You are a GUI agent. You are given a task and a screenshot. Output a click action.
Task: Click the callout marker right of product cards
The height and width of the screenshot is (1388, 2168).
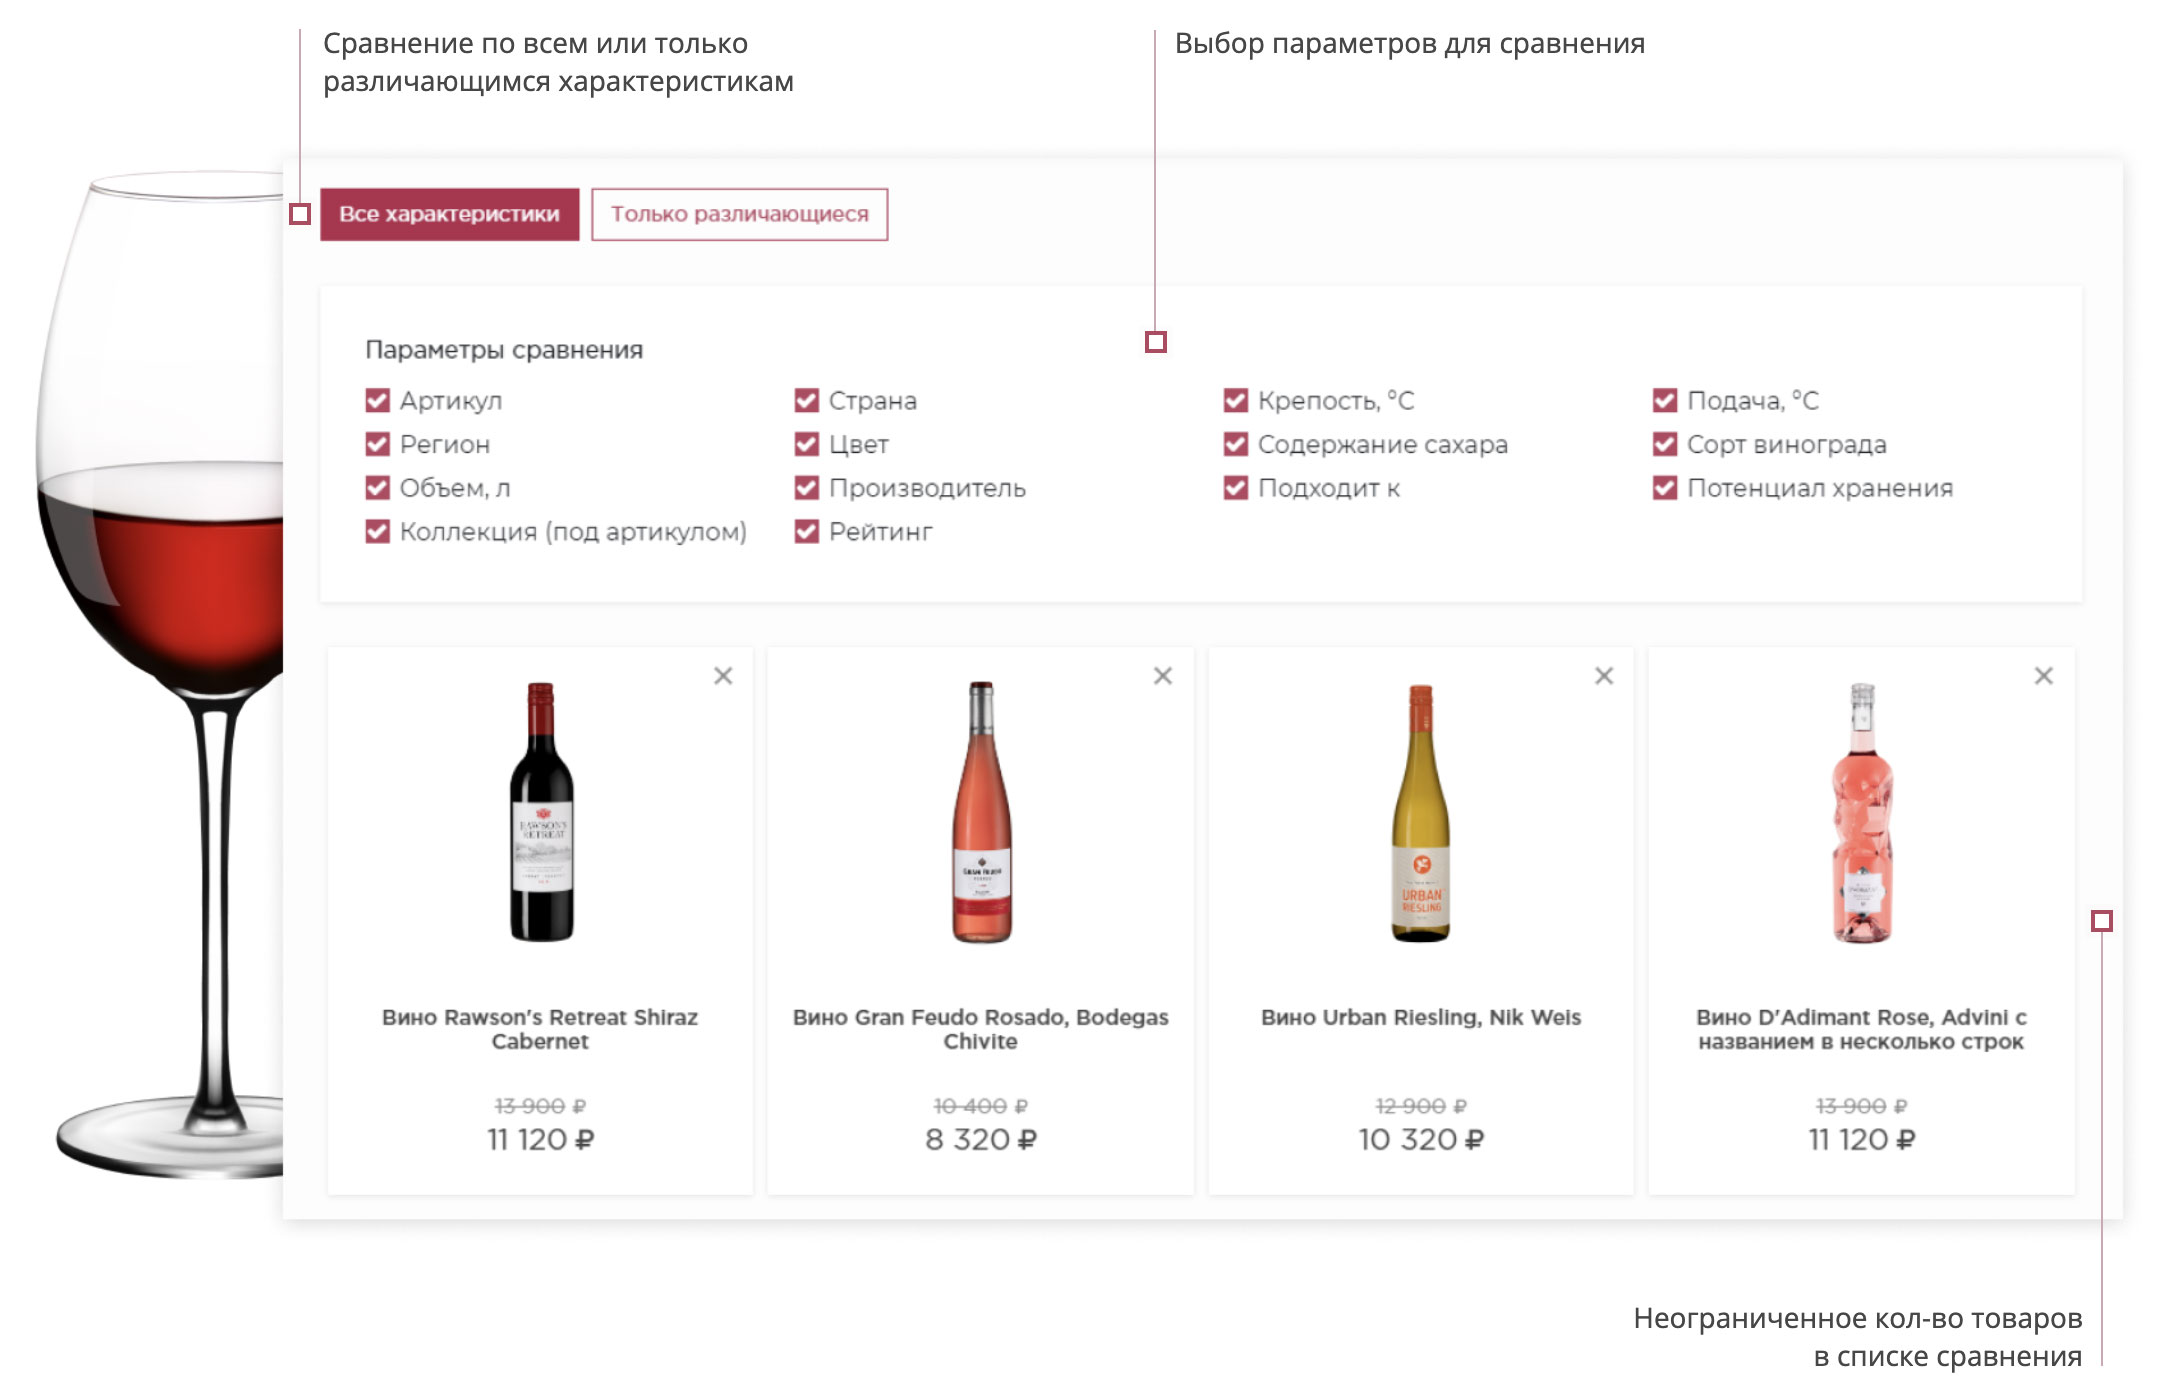2102,921
